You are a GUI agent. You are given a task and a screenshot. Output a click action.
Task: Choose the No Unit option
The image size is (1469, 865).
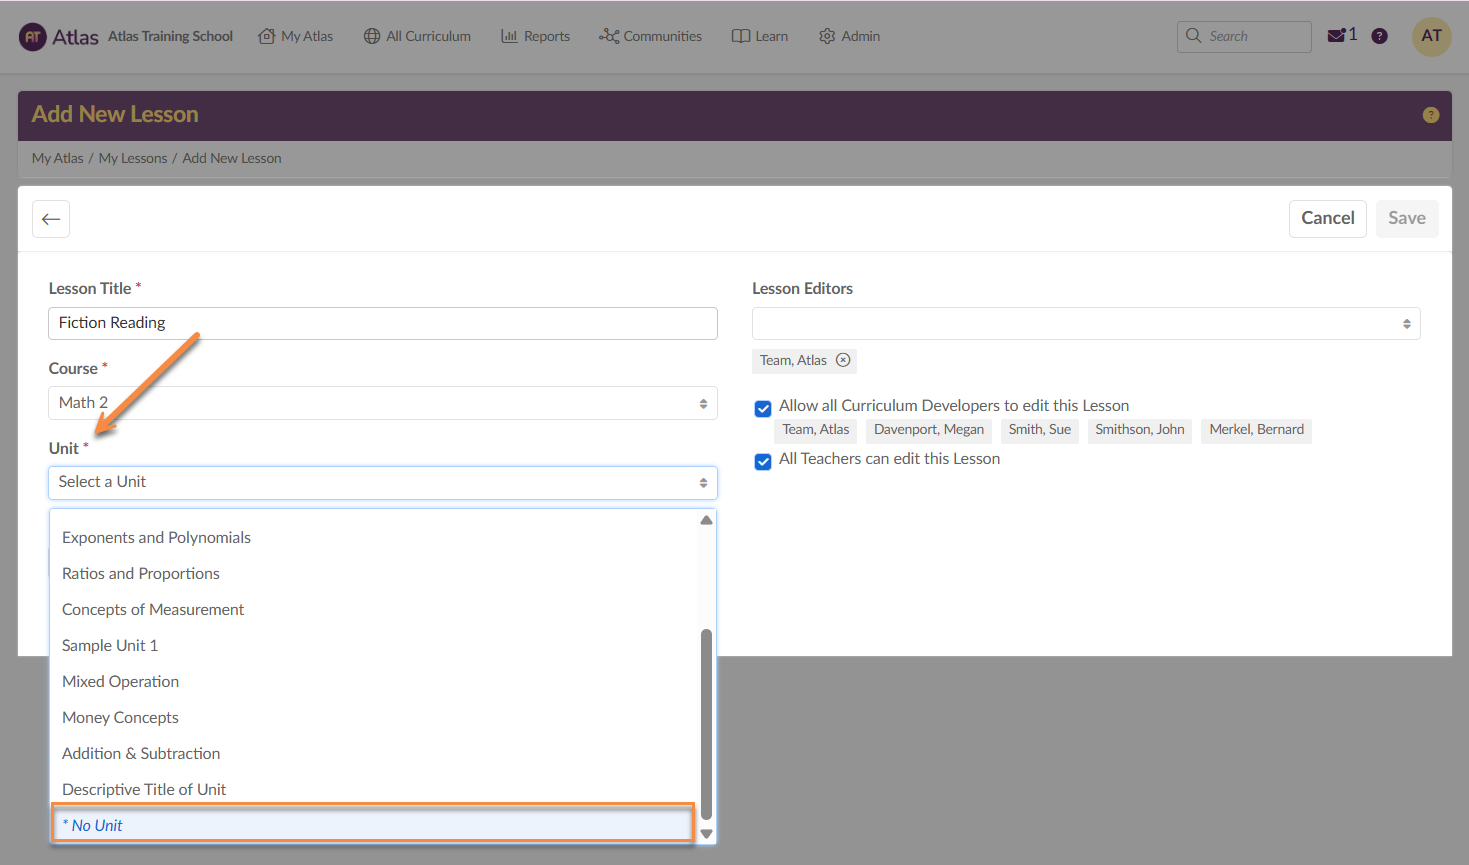pyautogui.click(x=372, y=825)
